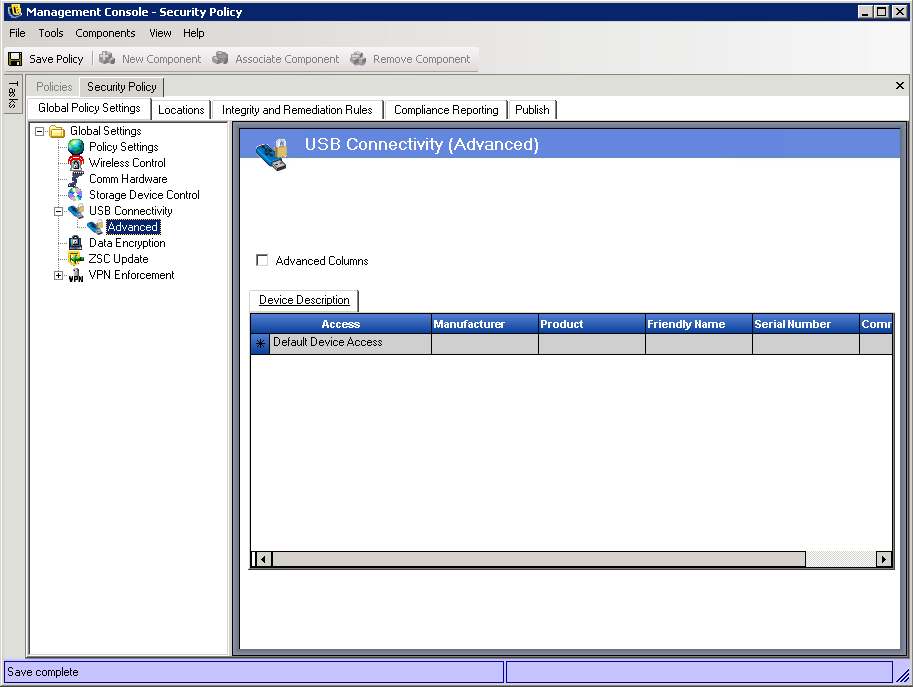Switch to the Policies tab
Image resolution: width=914 pixels, height=687 pixels.
[x=54, y=87]
